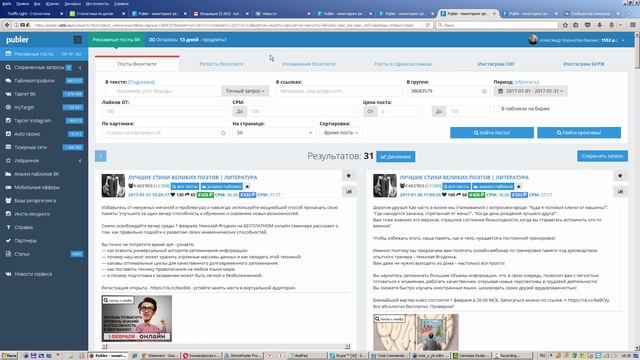Image resolution: width=640 pixels, height=360 pixels.
Task: Click browser back navigation button
Action: pos(7,25)
